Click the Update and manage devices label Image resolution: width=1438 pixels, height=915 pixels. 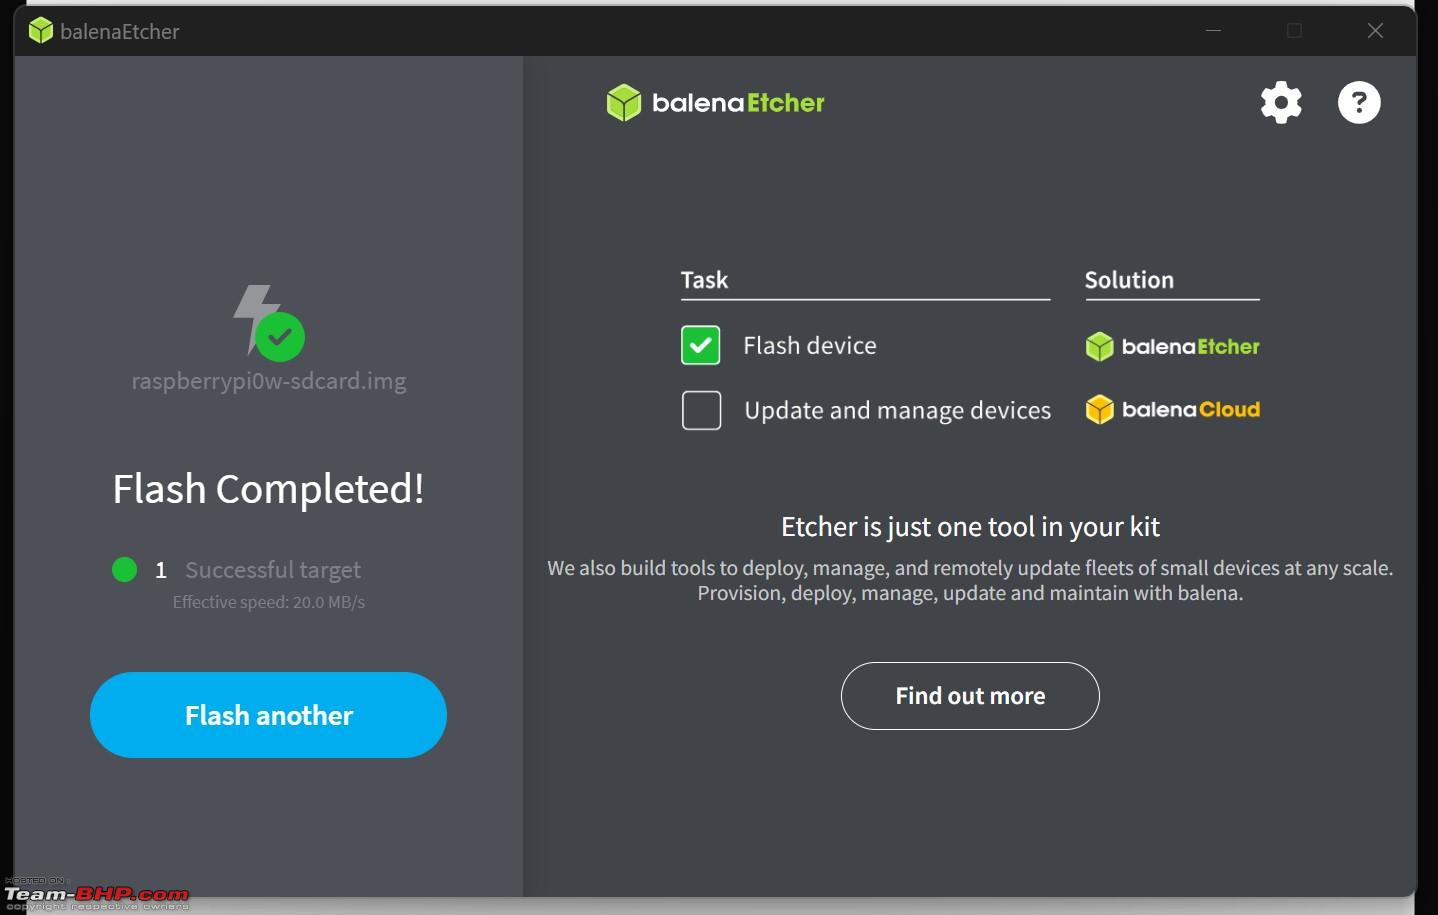click(898, 411)
